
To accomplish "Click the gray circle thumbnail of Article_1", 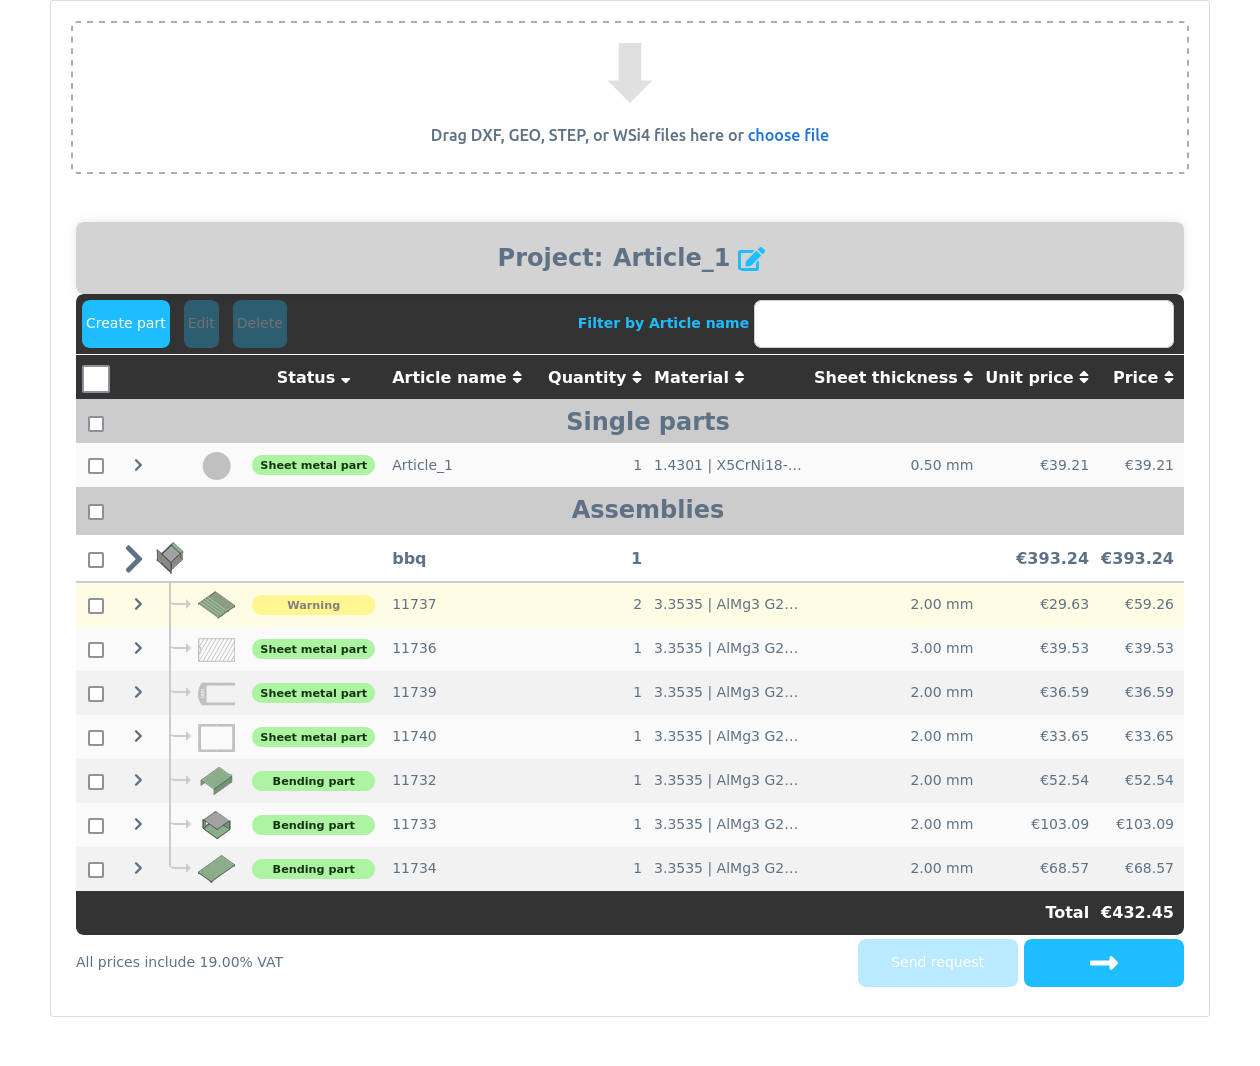I will point(216,466).
